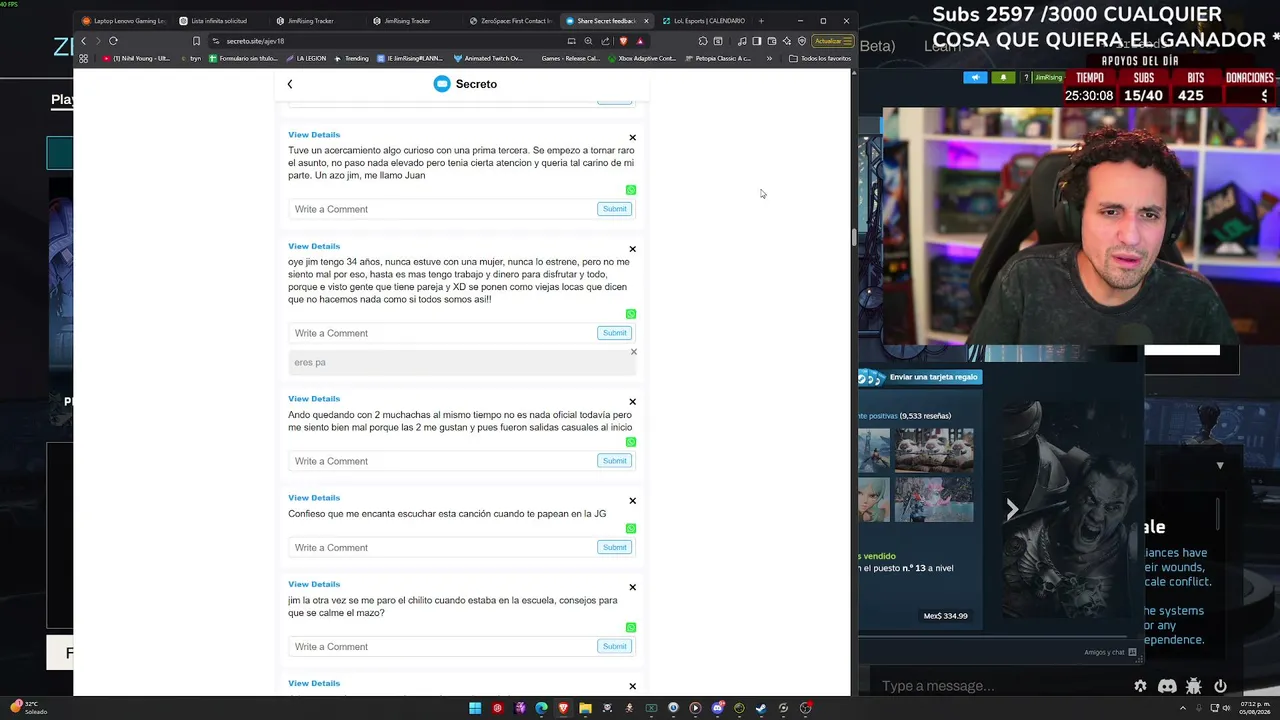Click the Brave Rewards triangle icon
Image resolution: width=1280 pixels, height=720 pixels.
[640, 41]
